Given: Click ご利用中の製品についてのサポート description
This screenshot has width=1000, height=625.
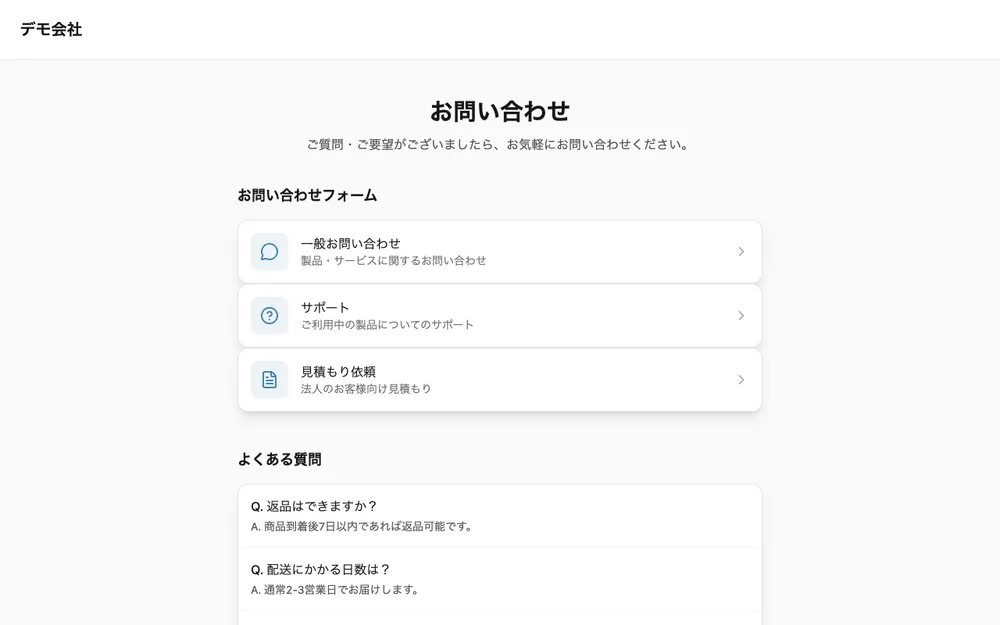Looking at the screenshot, I should [387, 325].
